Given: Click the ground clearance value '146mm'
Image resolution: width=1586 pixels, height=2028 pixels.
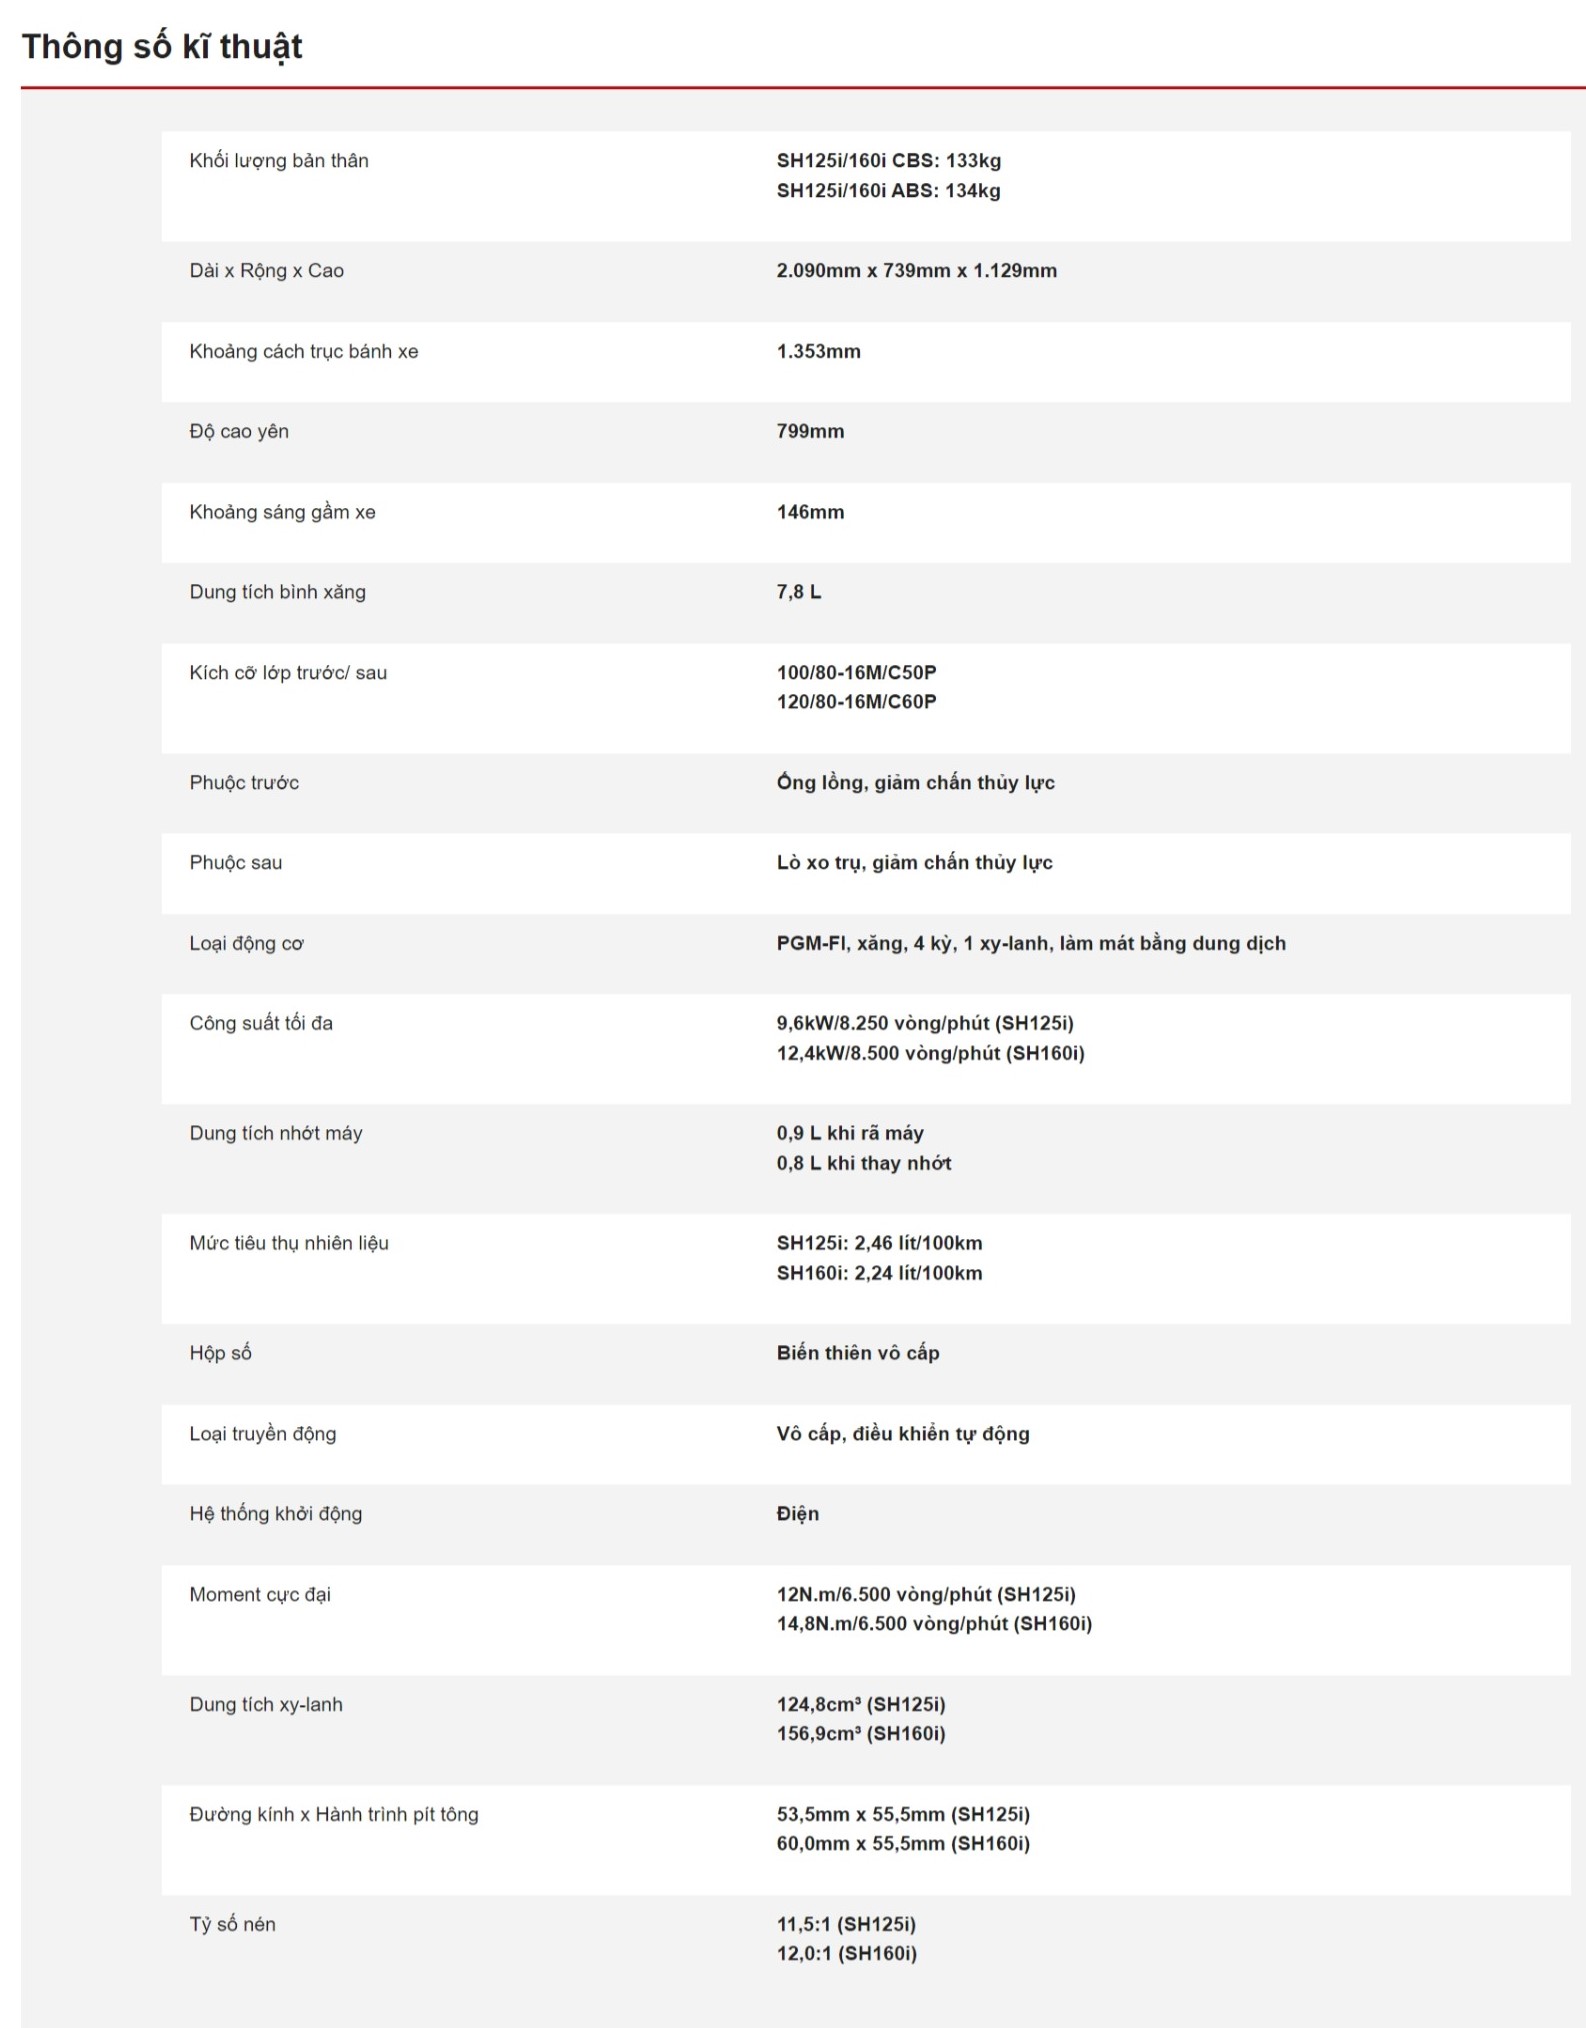Looking at the screenshot, I should point(810,513).
